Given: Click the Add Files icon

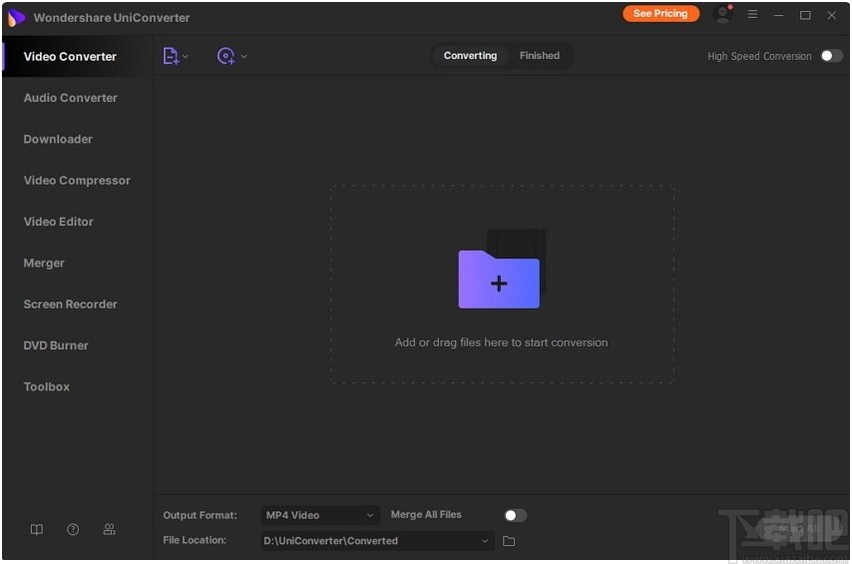Looking at the screenshot, I should tap(171, 56).
